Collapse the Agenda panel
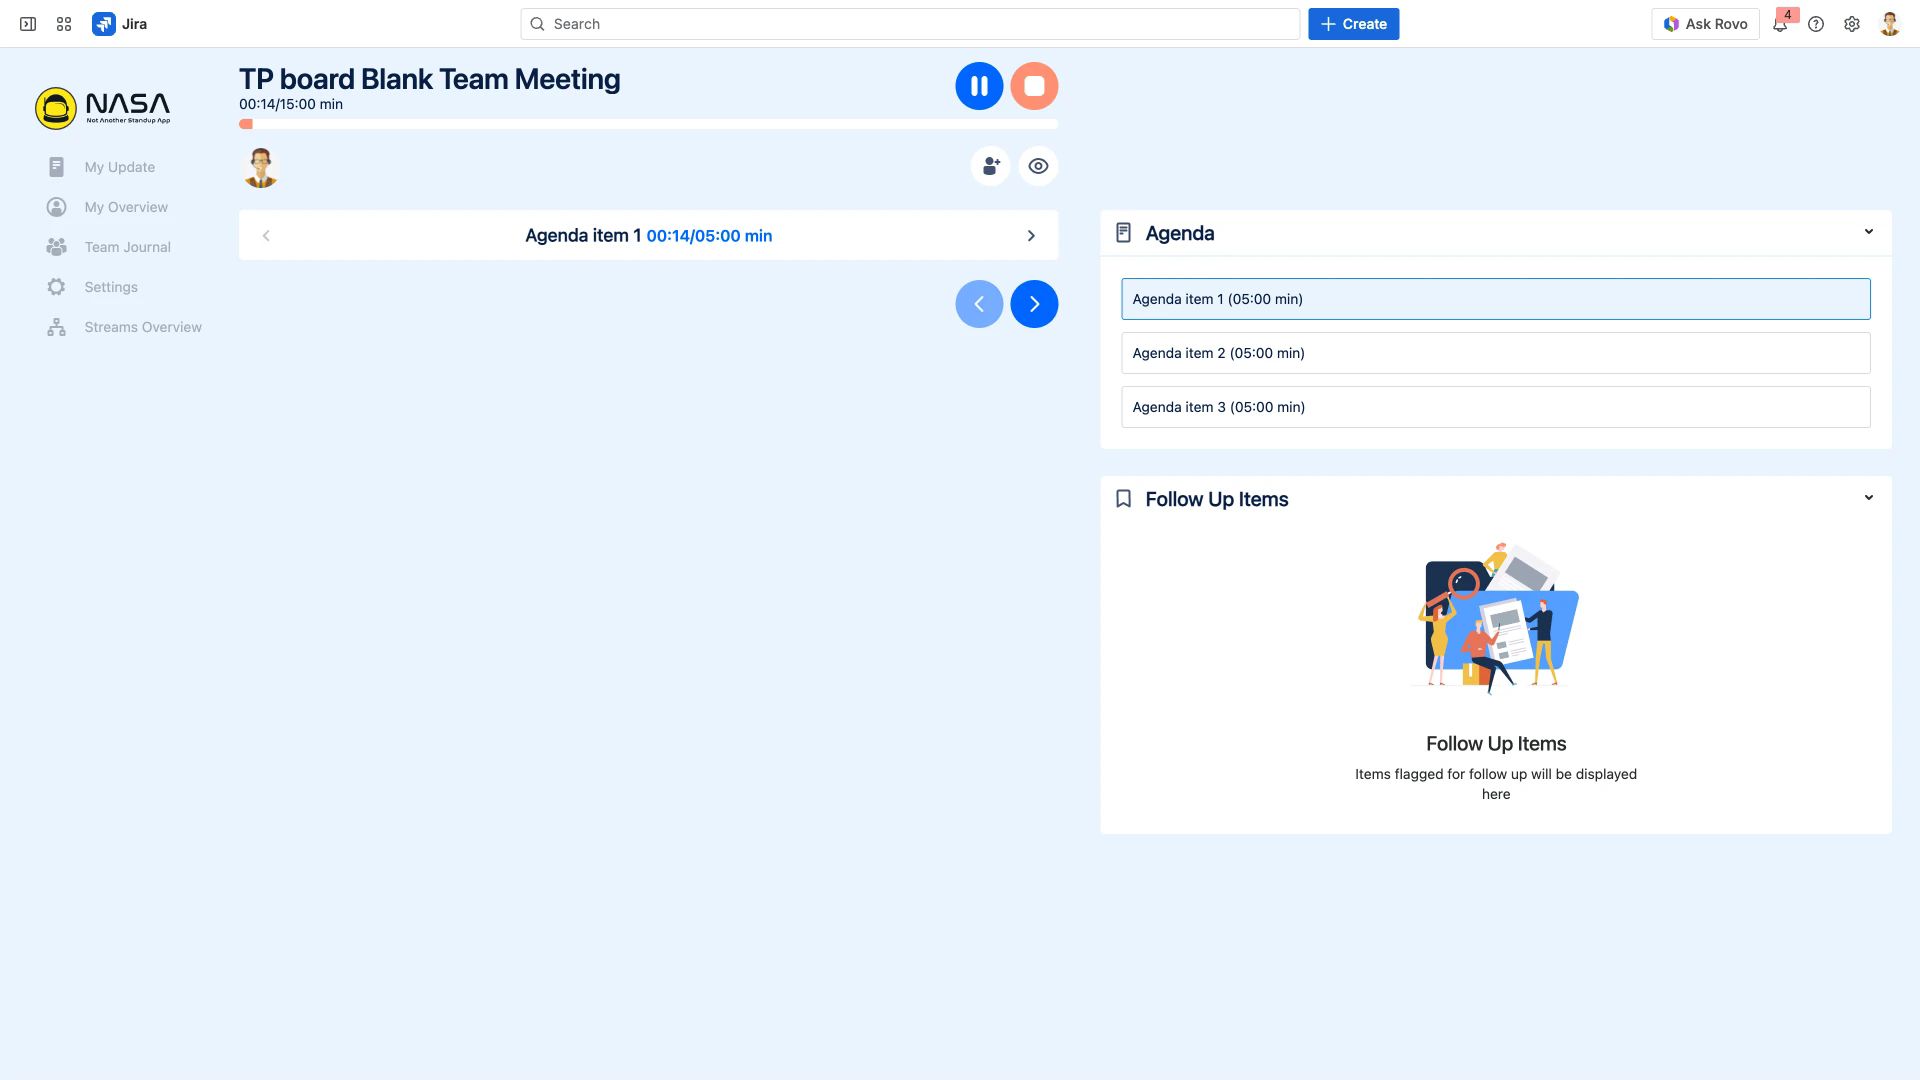1920x1080 pixels. pyautogui.click(x=1869, y=231)
